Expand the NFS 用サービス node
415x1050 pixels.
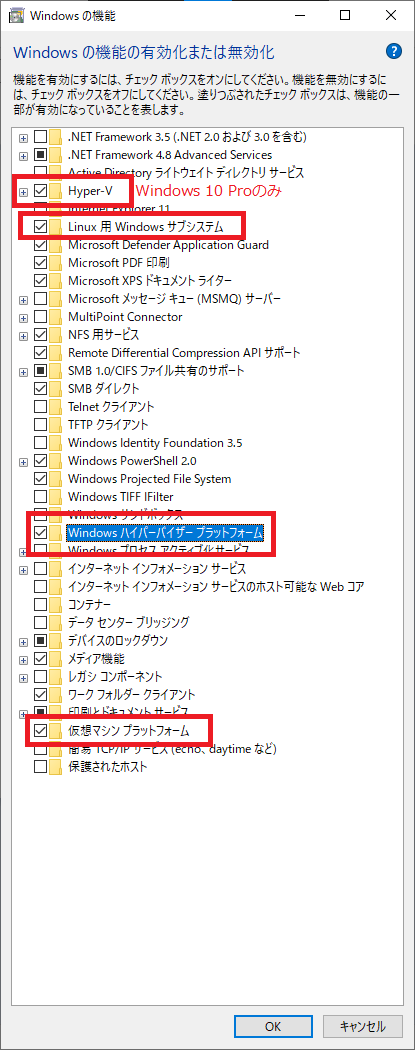click(23, 335)
